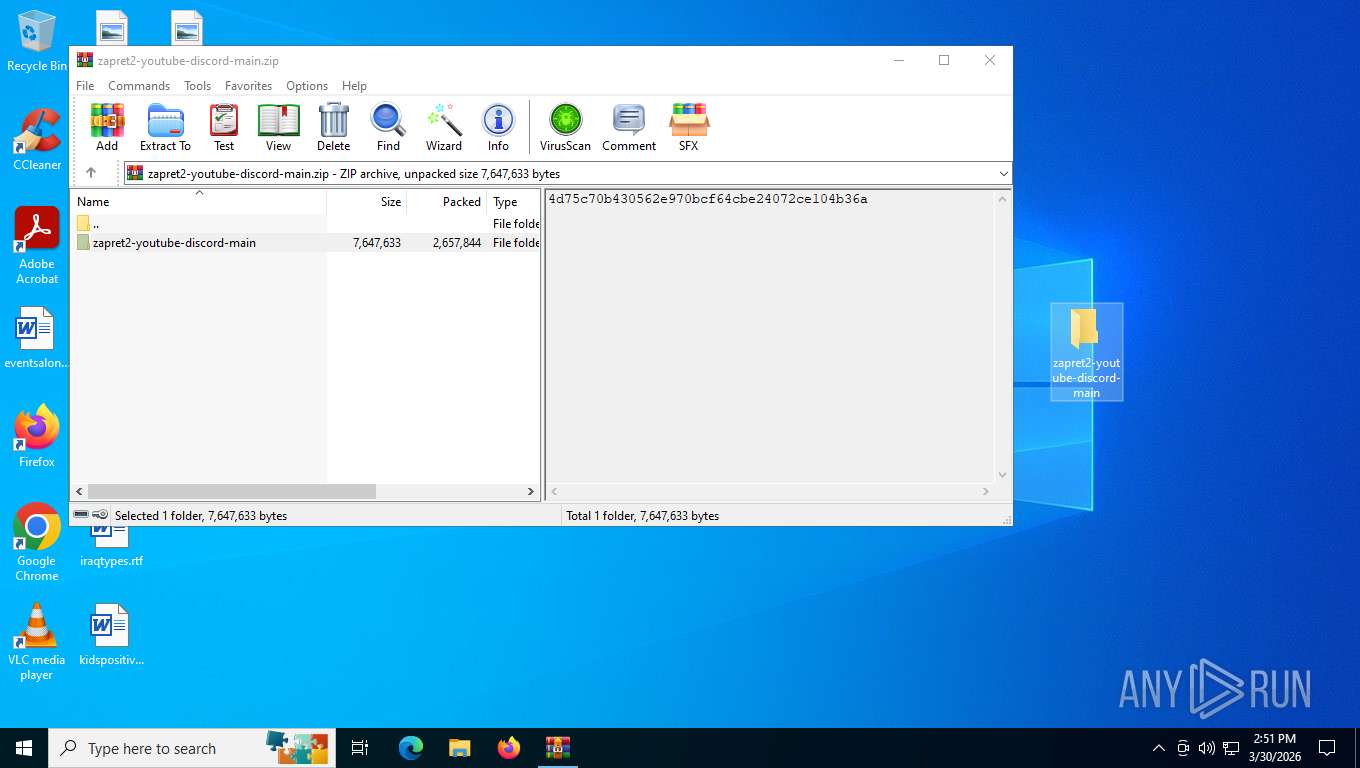Create an SFX archive
The image size is (1360, 768).
[689, 127]
